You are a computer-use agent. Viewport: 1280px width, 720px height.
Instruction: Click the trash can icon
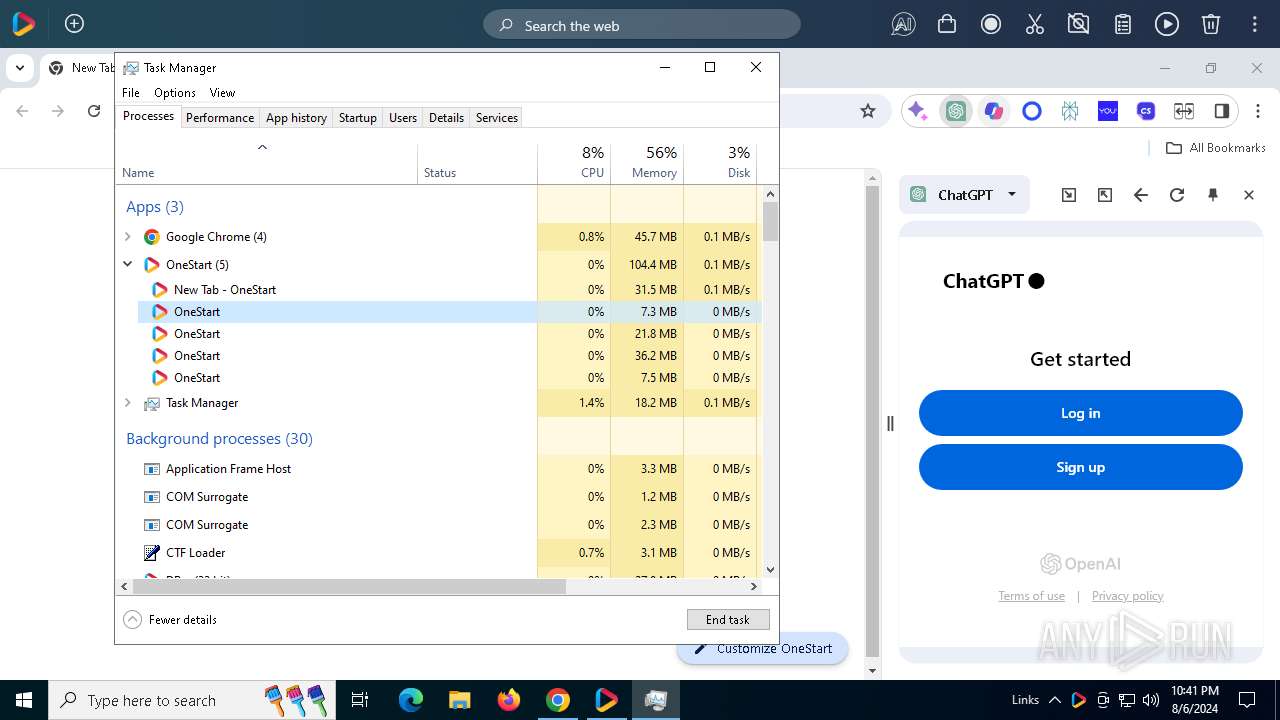[x=1211, y=25]
